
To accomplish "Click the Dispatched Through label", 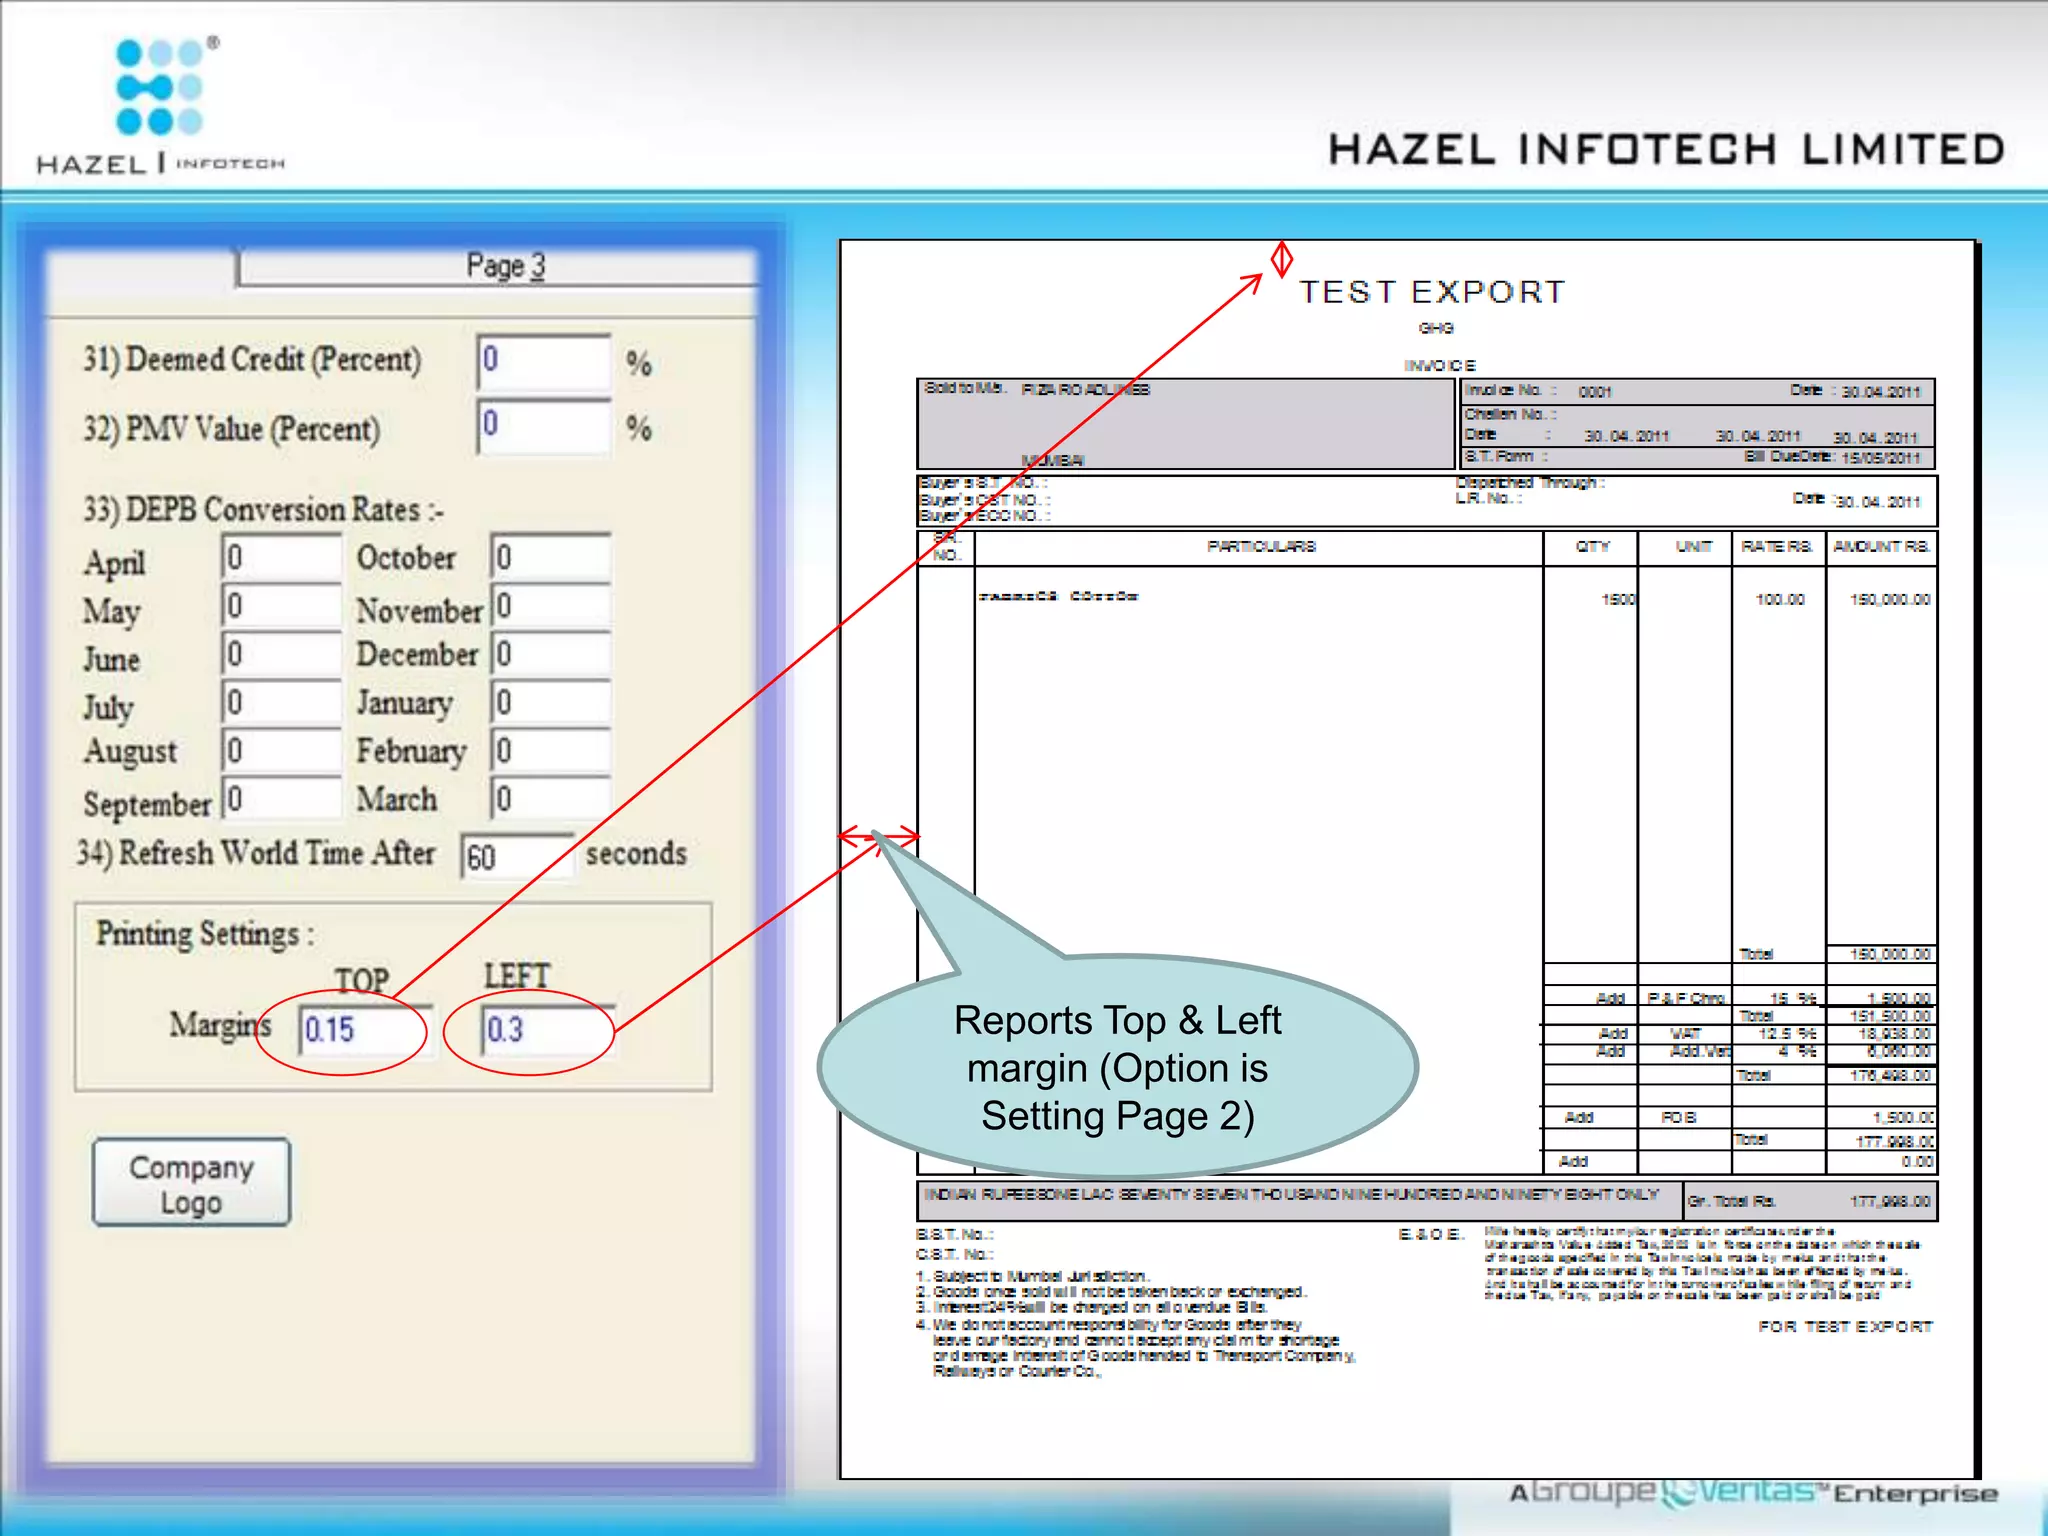I will 1530,483.
